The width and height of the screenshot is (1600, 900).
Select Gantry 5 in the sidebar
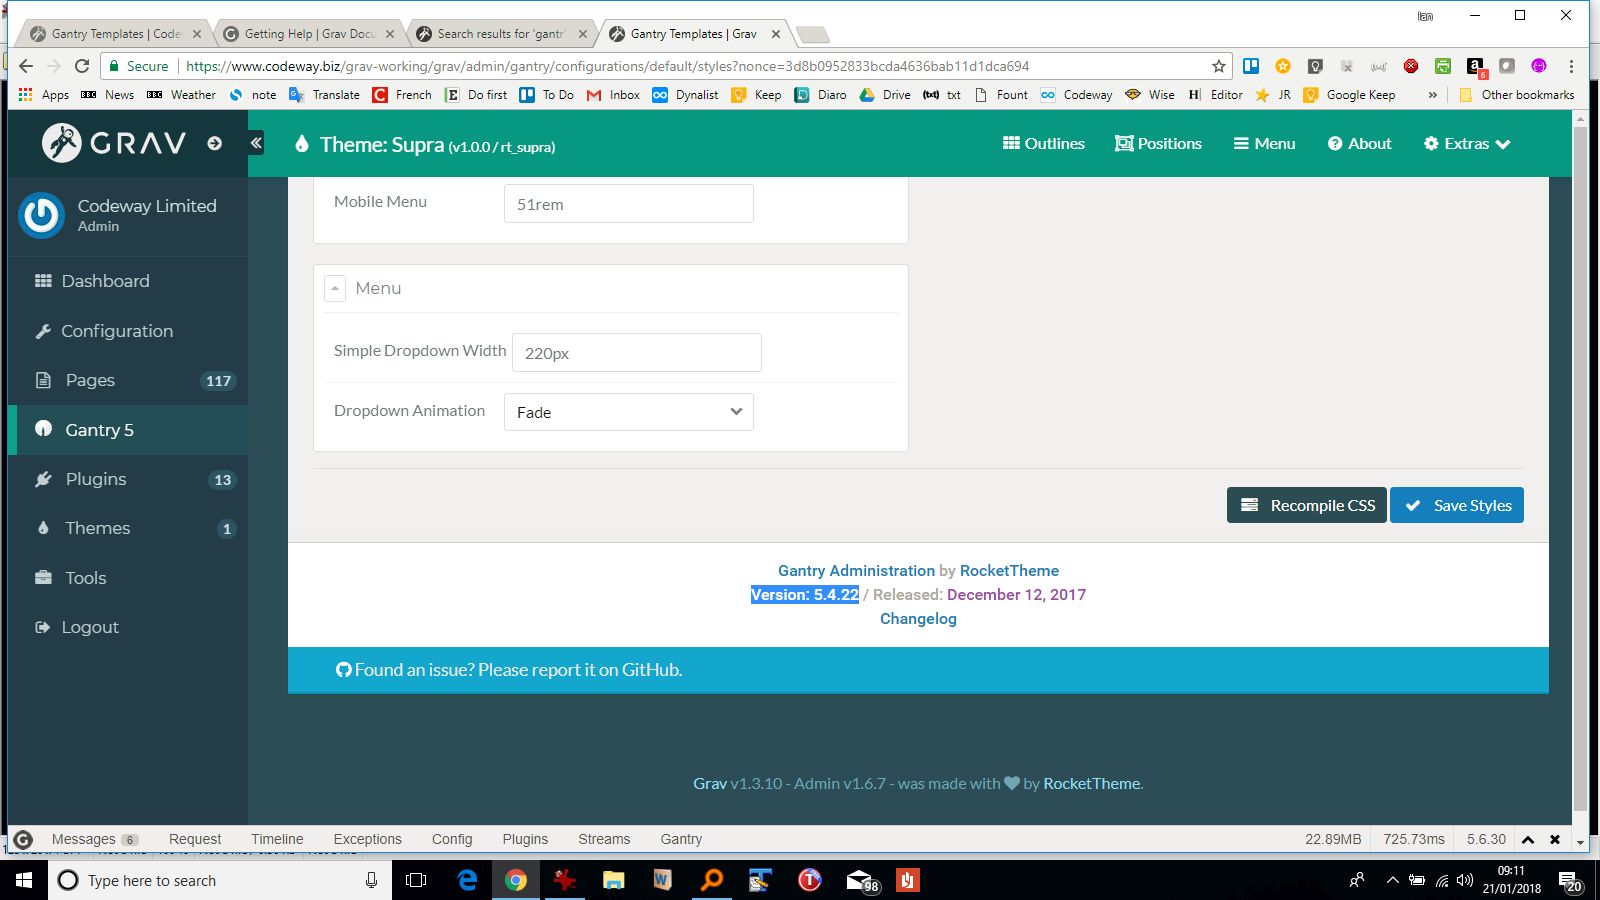[128, 430]
